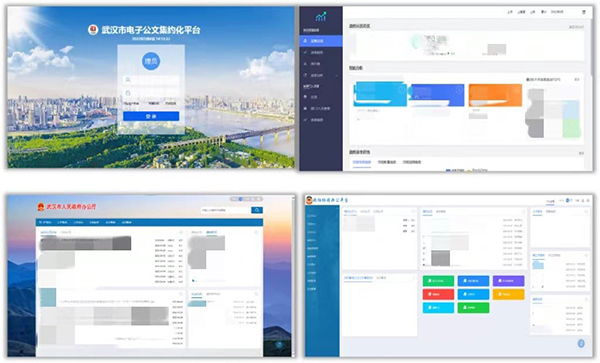Click the blue search button beside search box
This screenshot has height=363, width=600.
[x=257, y=210]
